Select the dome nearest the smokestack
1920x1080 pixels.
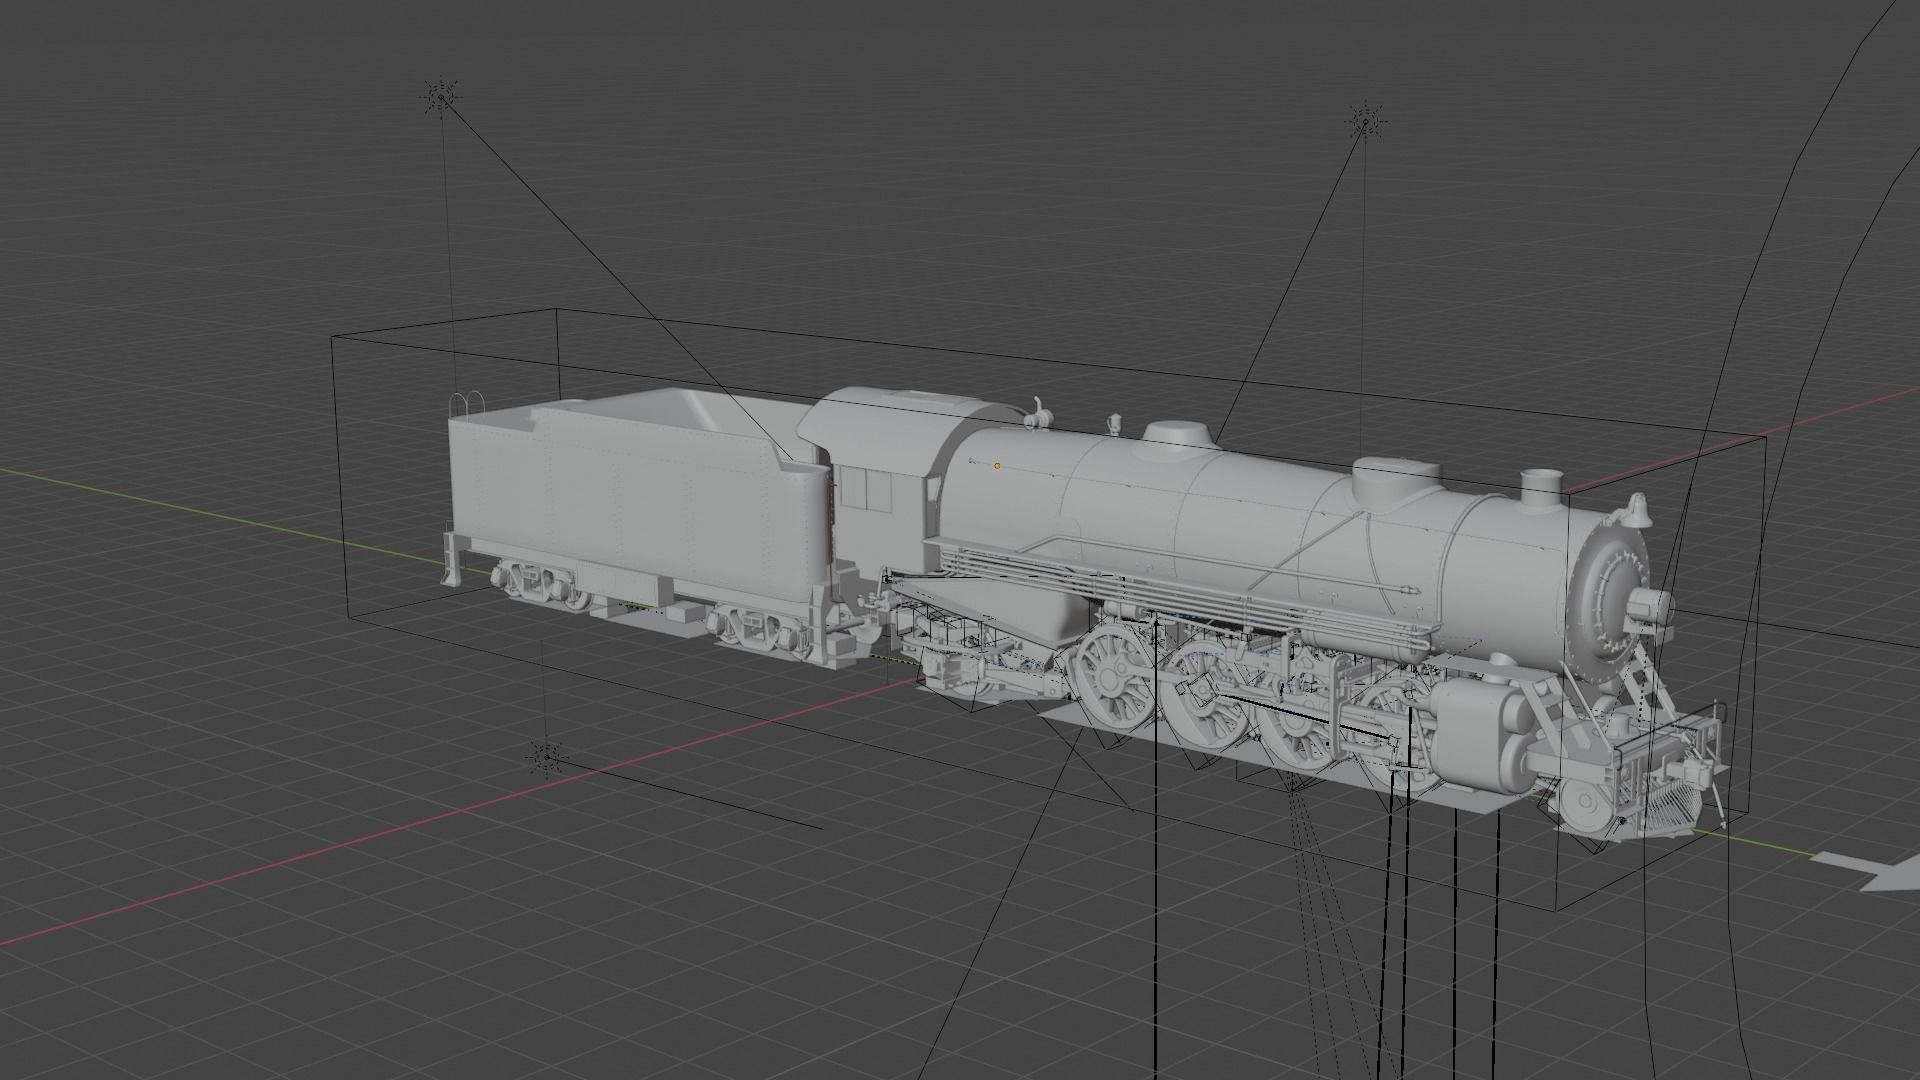(x=1398, y=482)
